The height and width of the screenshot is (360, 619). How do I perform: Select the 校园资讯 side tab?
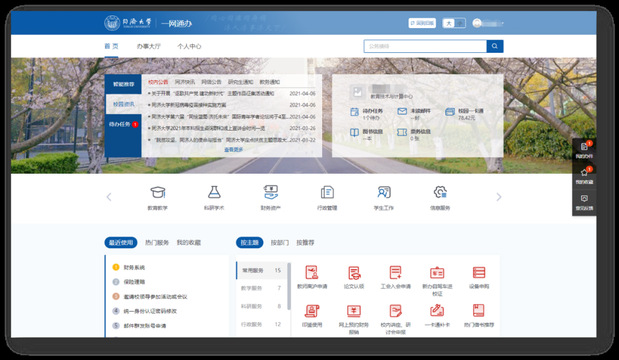pos(123,104)
